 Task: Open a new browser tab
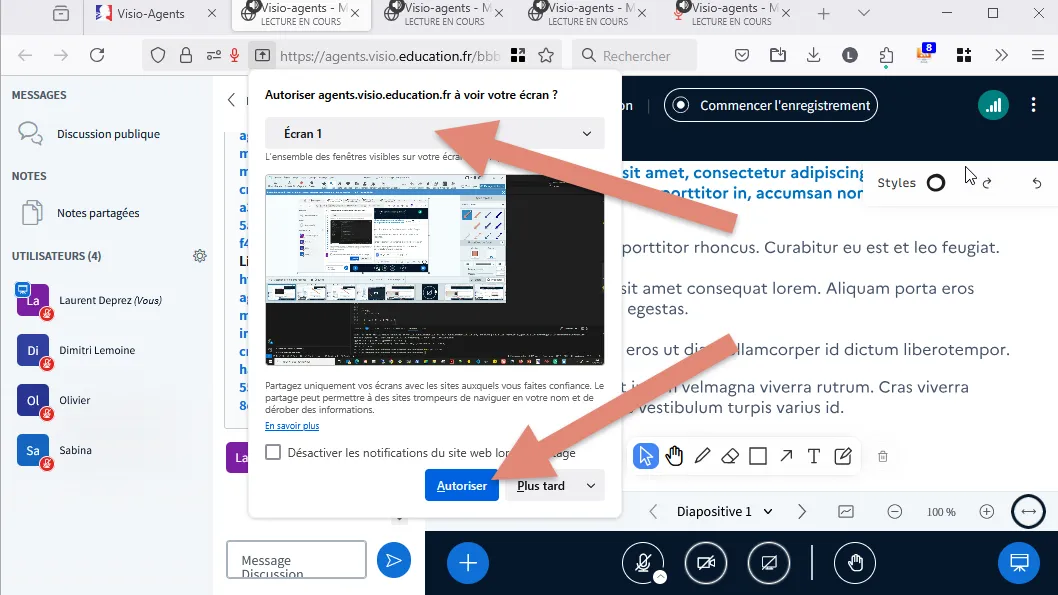[823, 13]
